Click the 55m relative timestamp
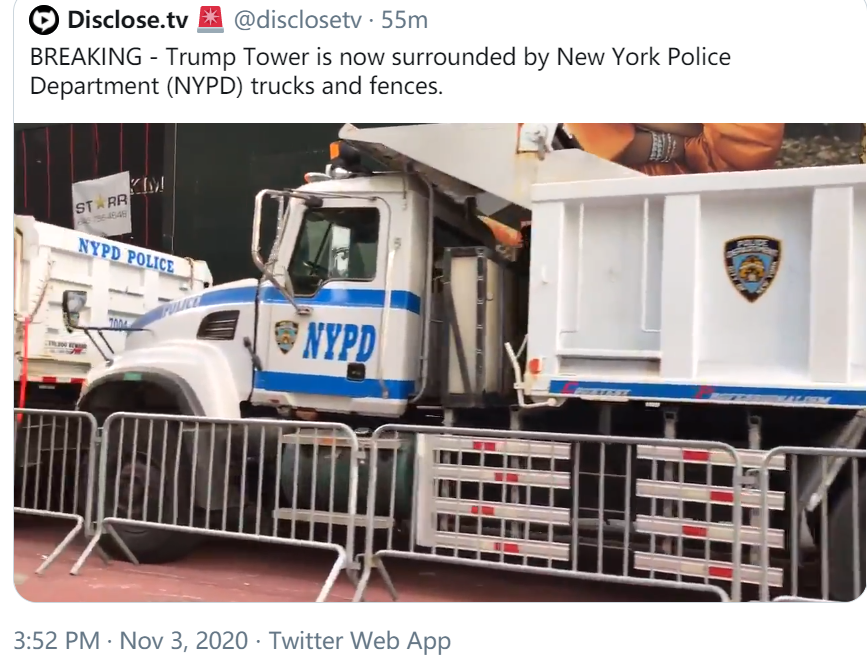867x660 pixels. [x=404, y=20]
